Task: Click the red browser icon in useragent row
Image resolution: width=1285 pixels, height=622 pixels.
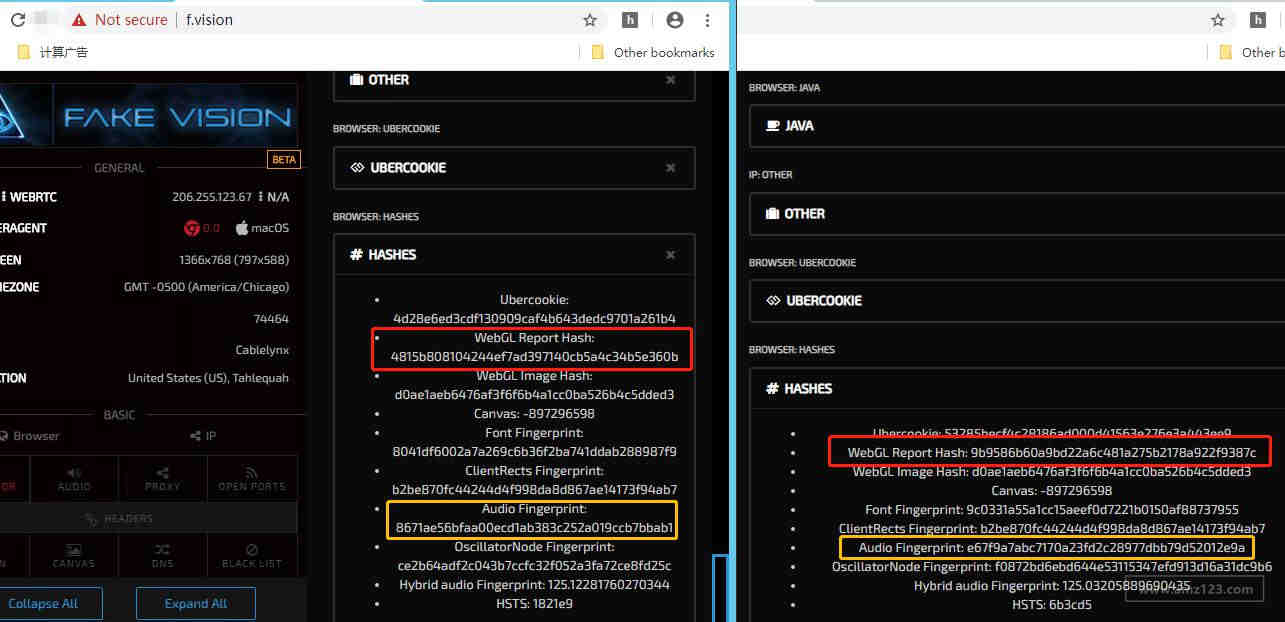Action: pos(192,228)
